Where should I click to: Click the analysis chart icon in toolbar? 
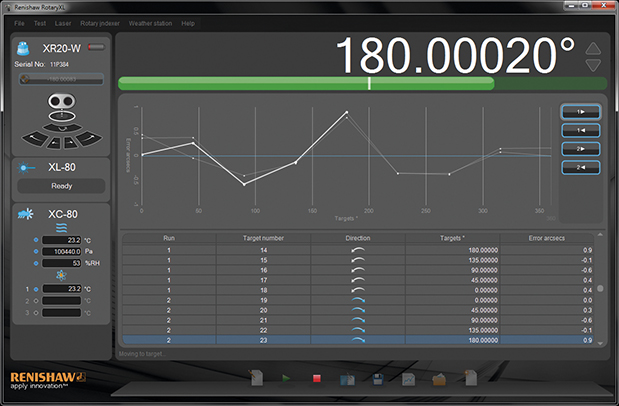click(409, 380)
